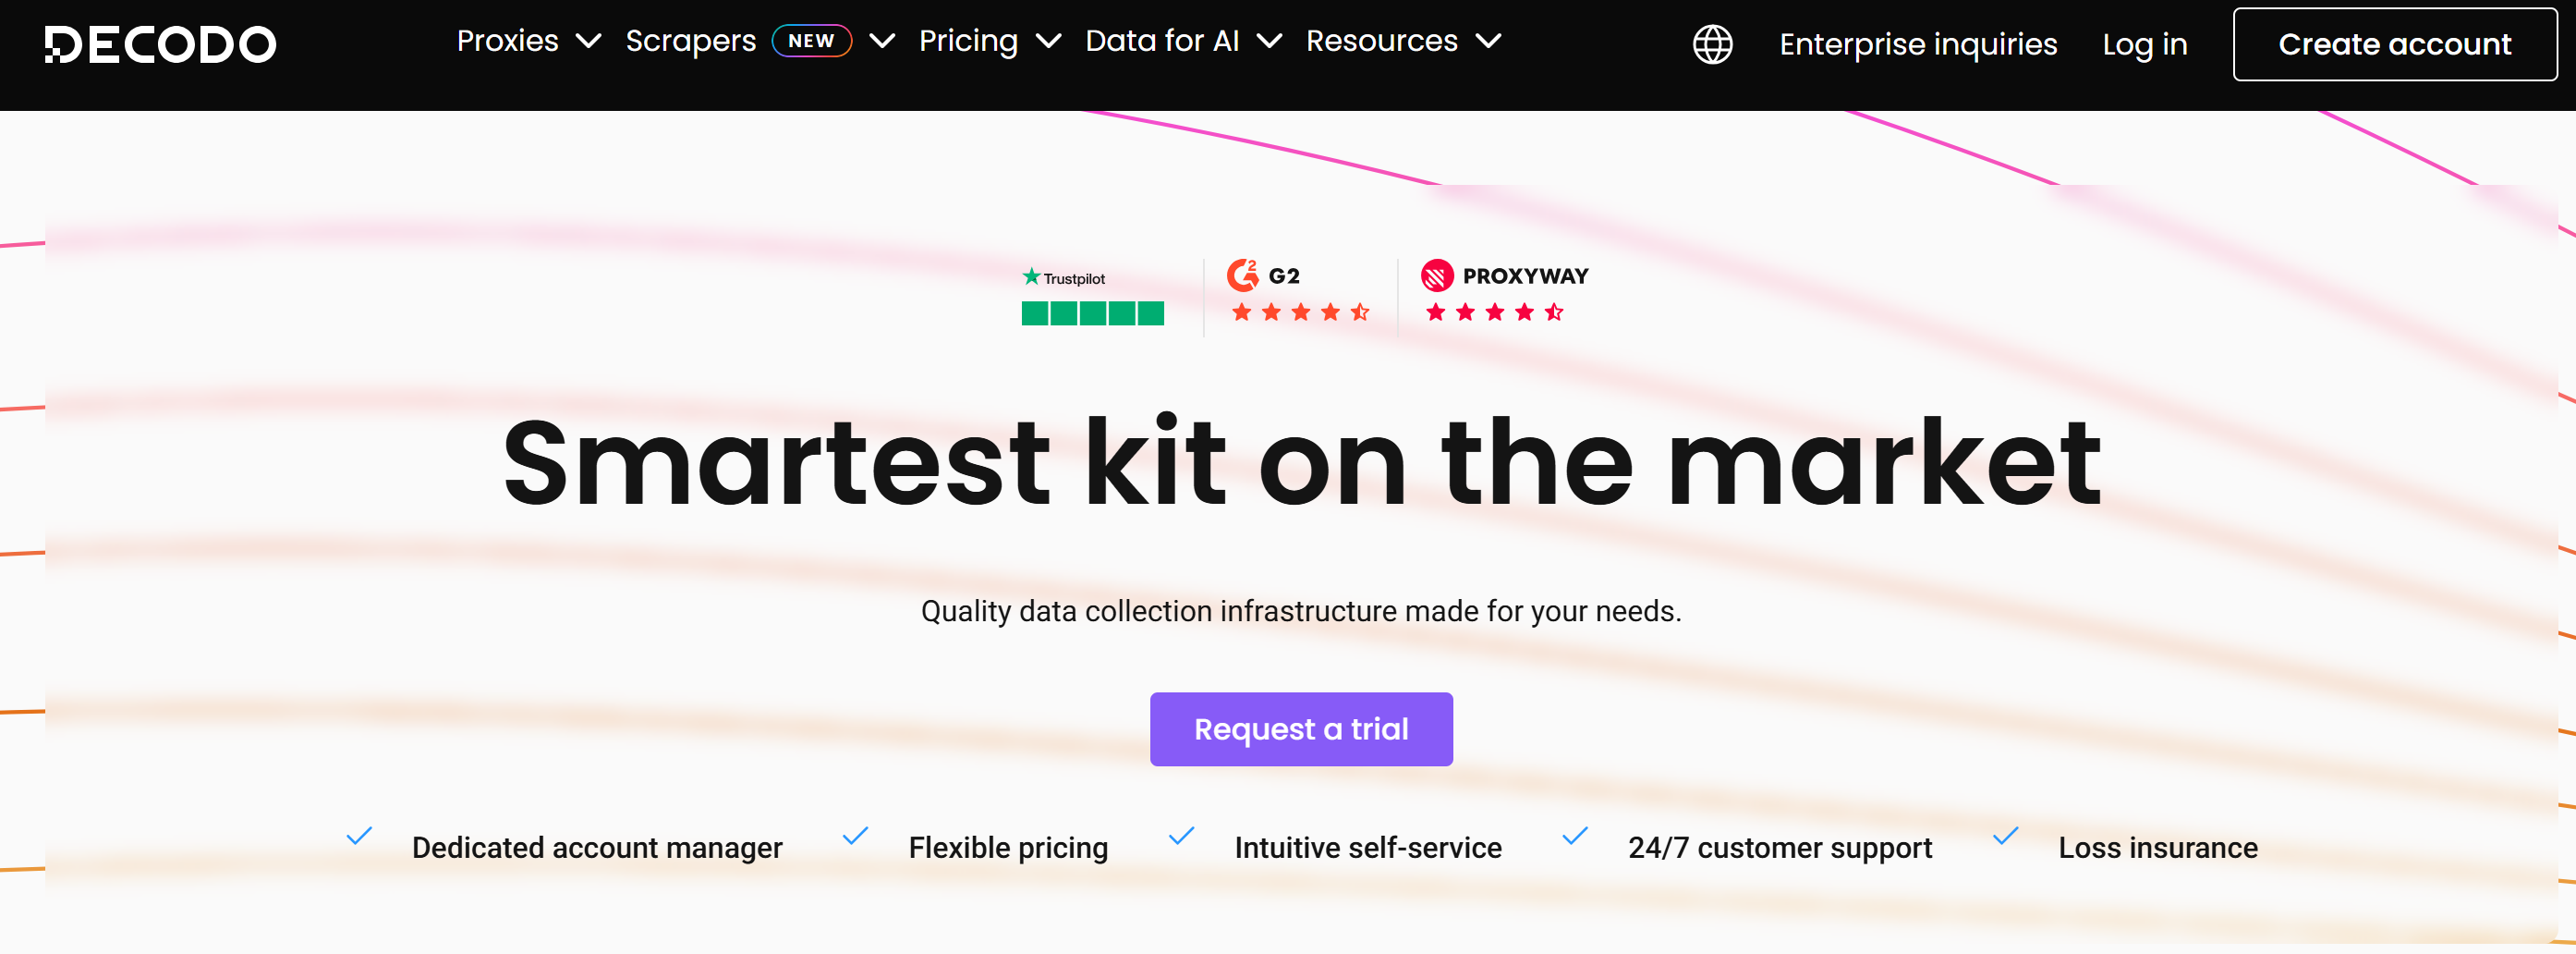Click the checkmark beside Flexible pricing
The height and width of the screenshot is (954, 2576).
click(855, 838)
